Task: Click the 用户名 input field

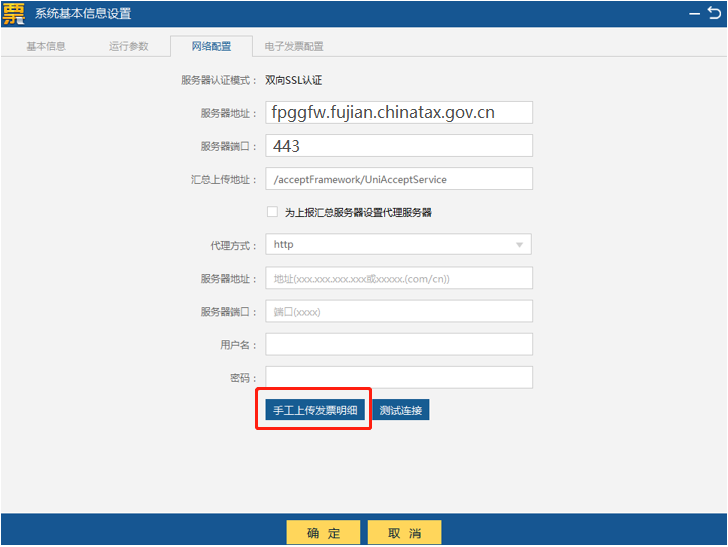Action: (x=399, y=344)
